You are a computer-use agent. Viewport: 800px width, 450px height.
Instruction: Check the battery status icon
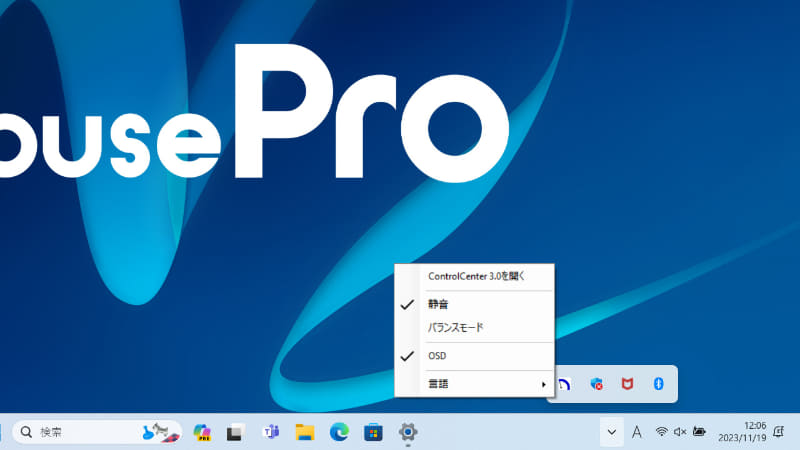click(699, 432)
